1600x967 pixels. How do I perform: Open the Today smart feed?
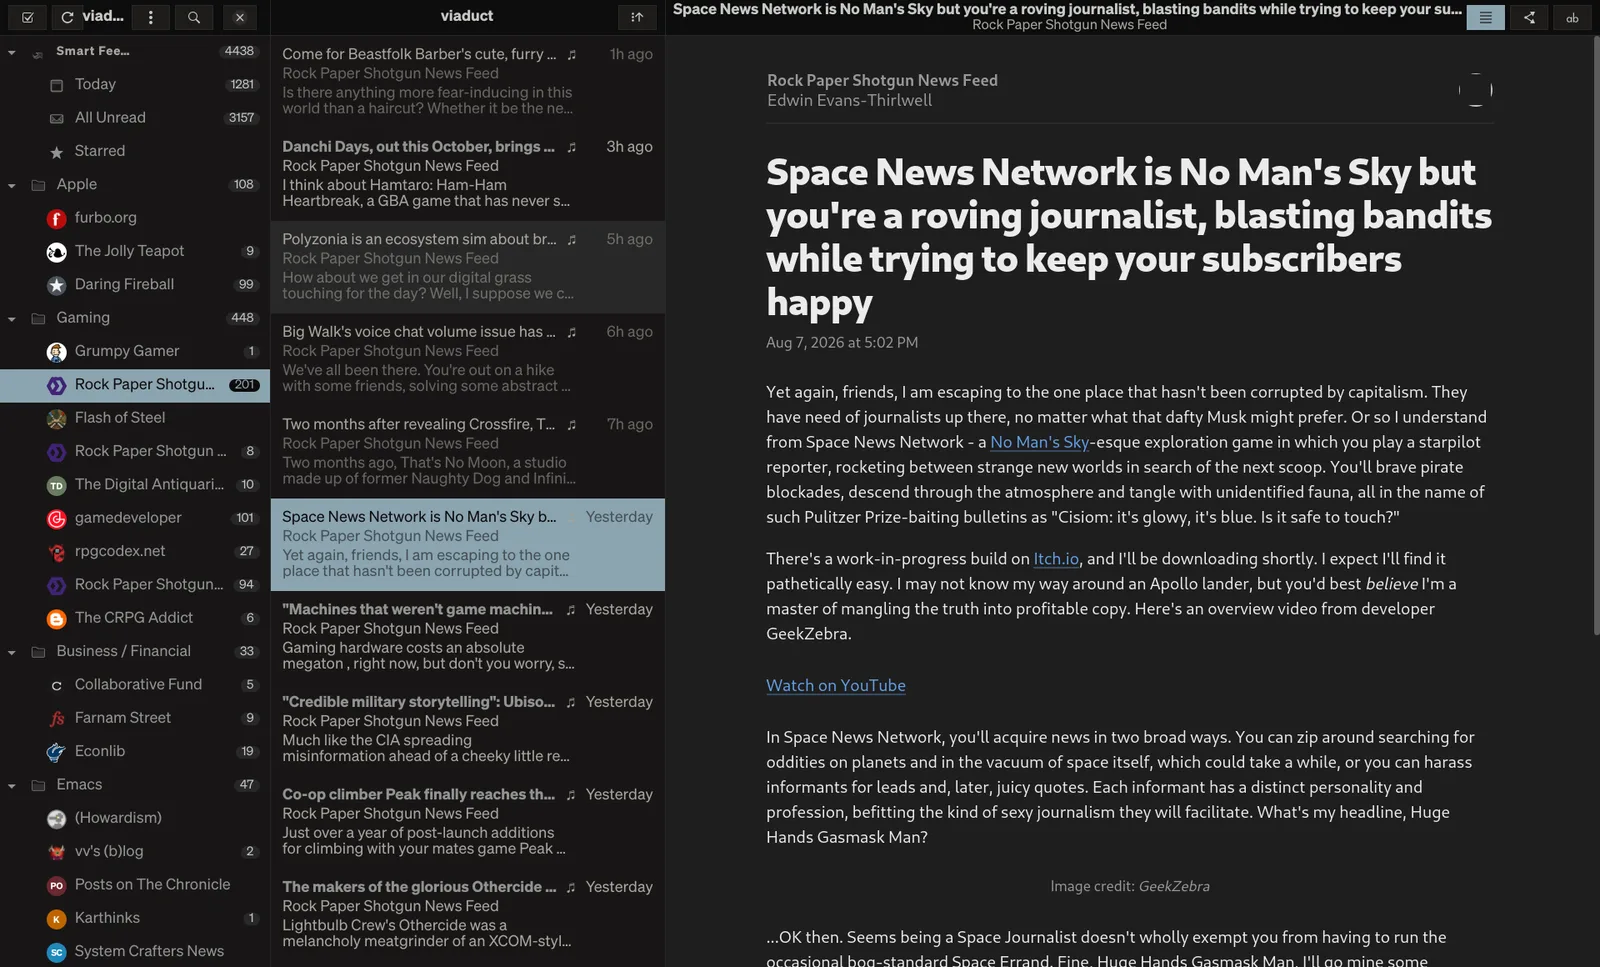pos(135,84)
